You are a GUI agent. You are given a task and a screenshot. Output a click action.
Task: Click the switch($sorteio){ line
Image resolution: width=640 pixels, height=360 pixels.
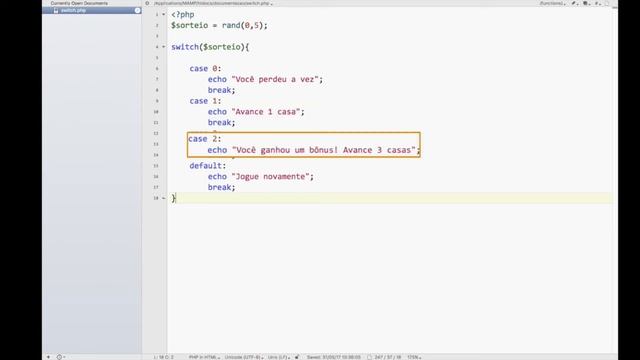point(210,47)
